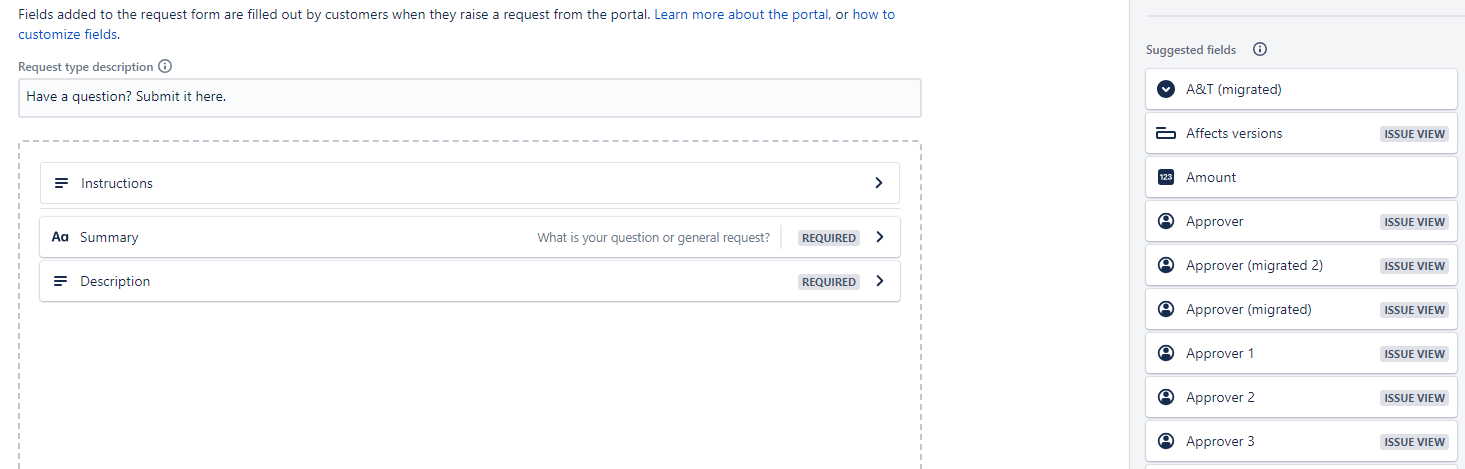Click the Instructions paragraph icon

tap(61, 183)
